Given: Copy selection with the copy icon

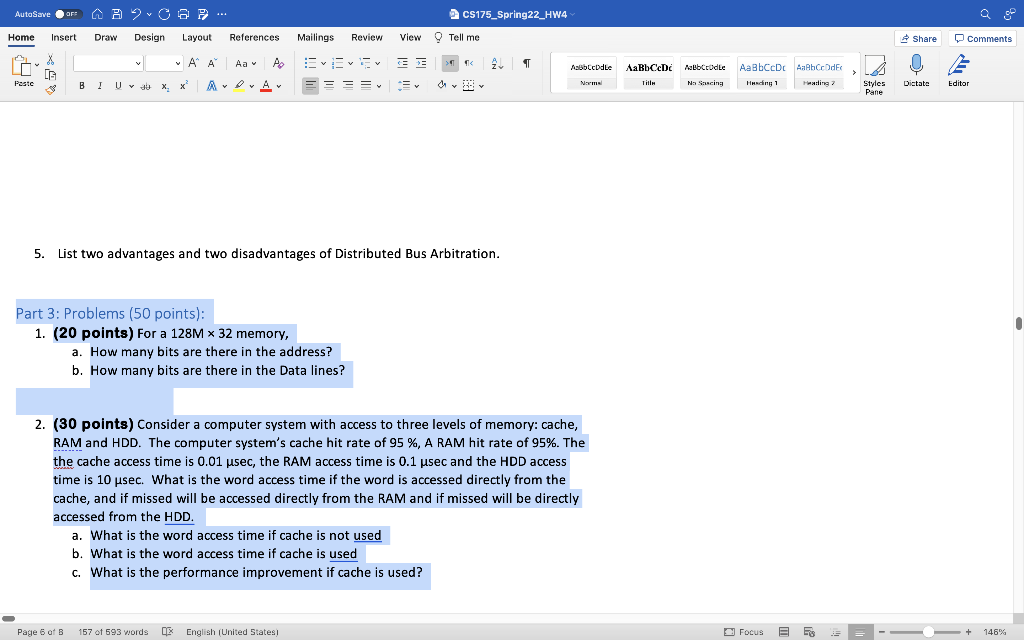Looking at the screenshot, I should tap(50, 75).
